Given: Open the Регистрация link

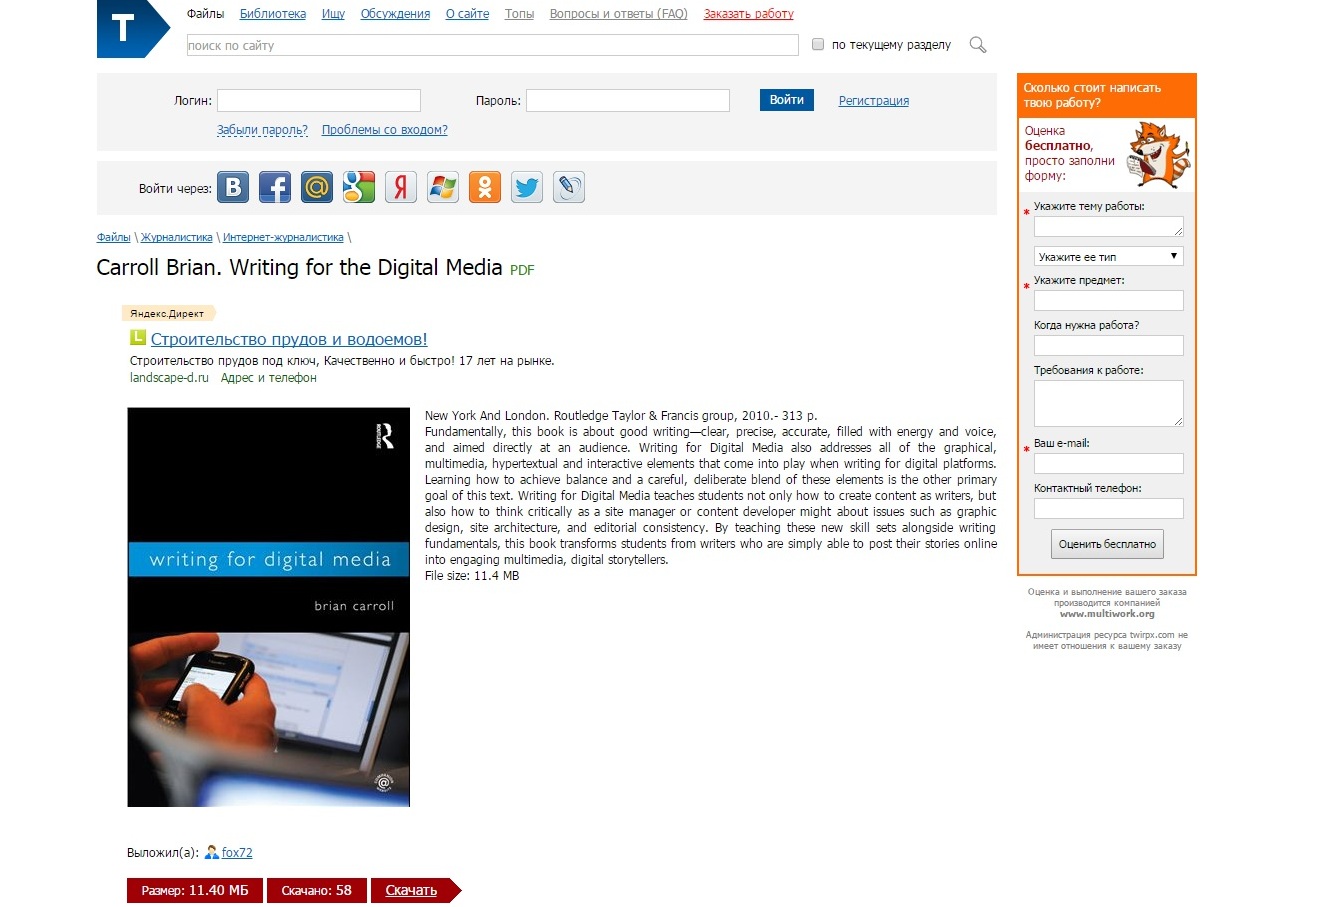Looking at the screenshot, I should tap(873, 101).
